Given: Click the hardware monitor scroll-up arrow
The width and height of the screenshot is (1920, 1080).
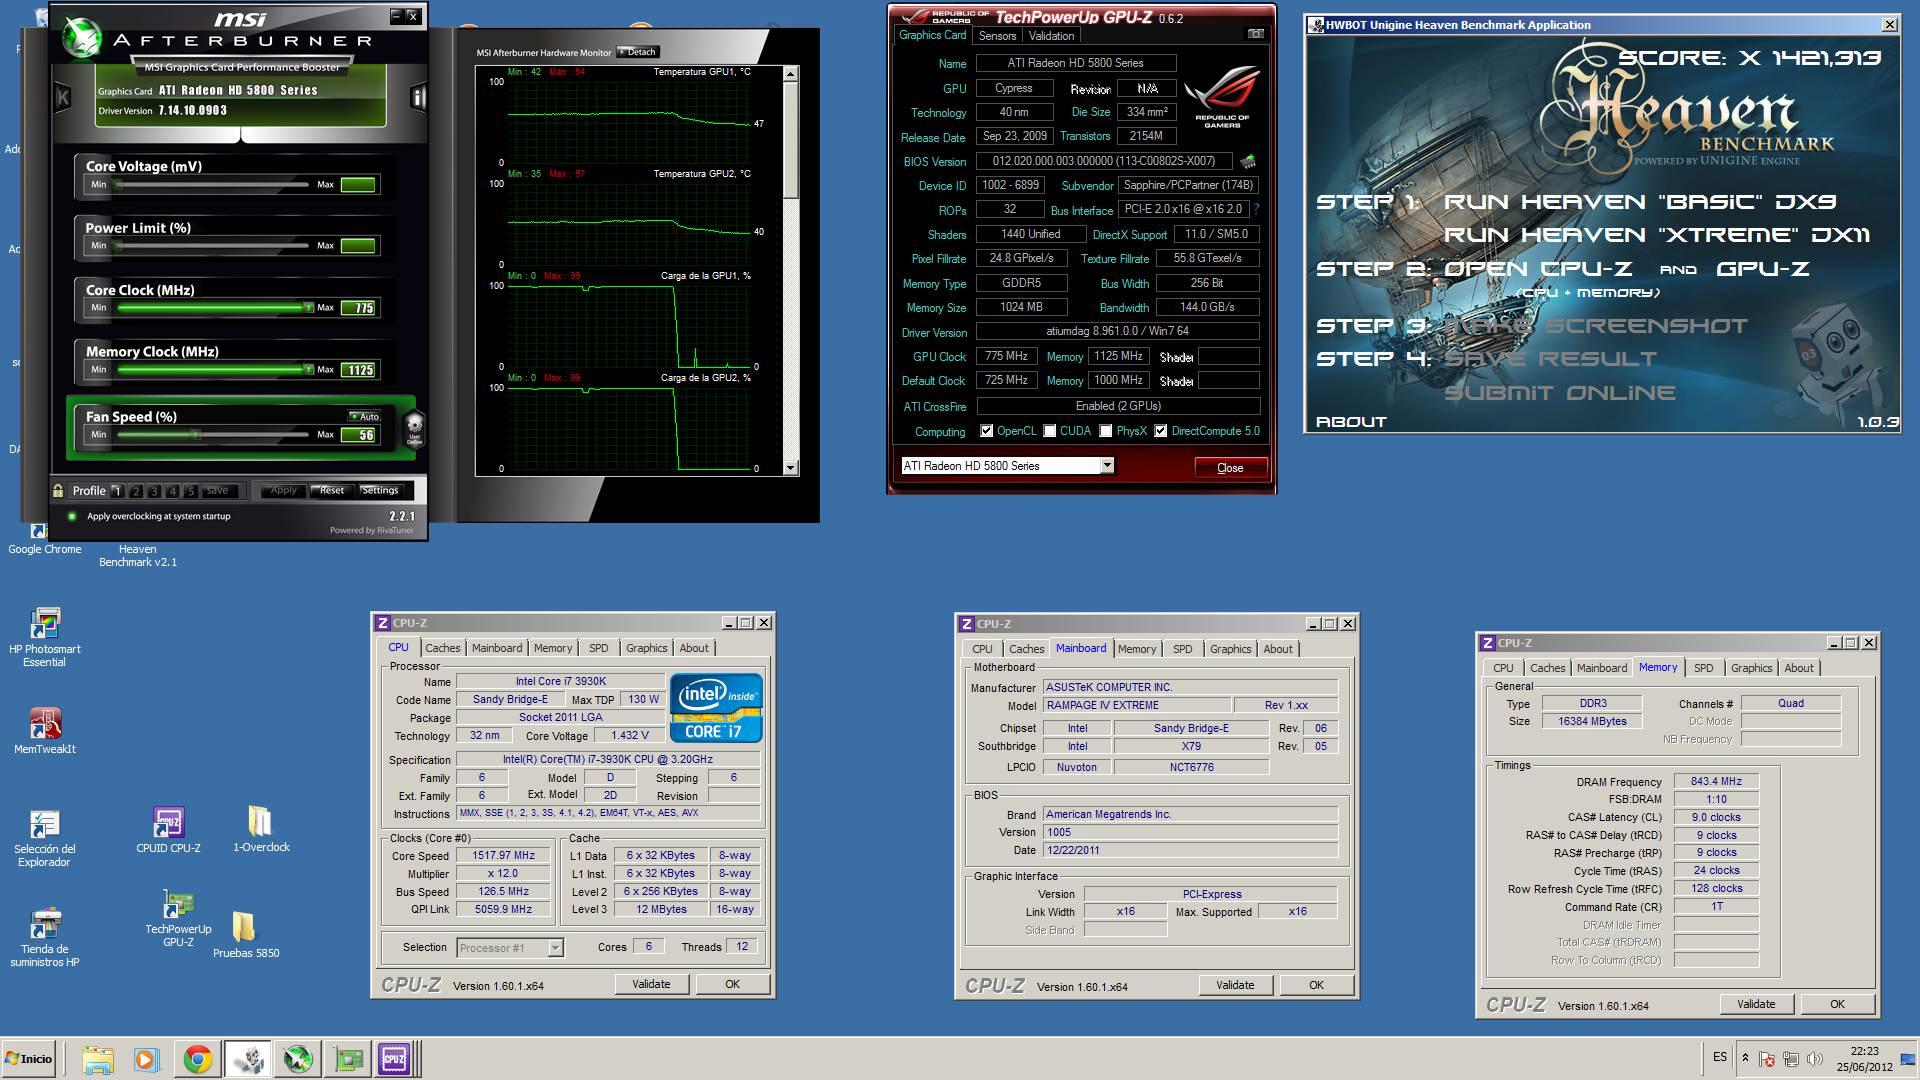Looking at the screenshot, I should 791,73.
